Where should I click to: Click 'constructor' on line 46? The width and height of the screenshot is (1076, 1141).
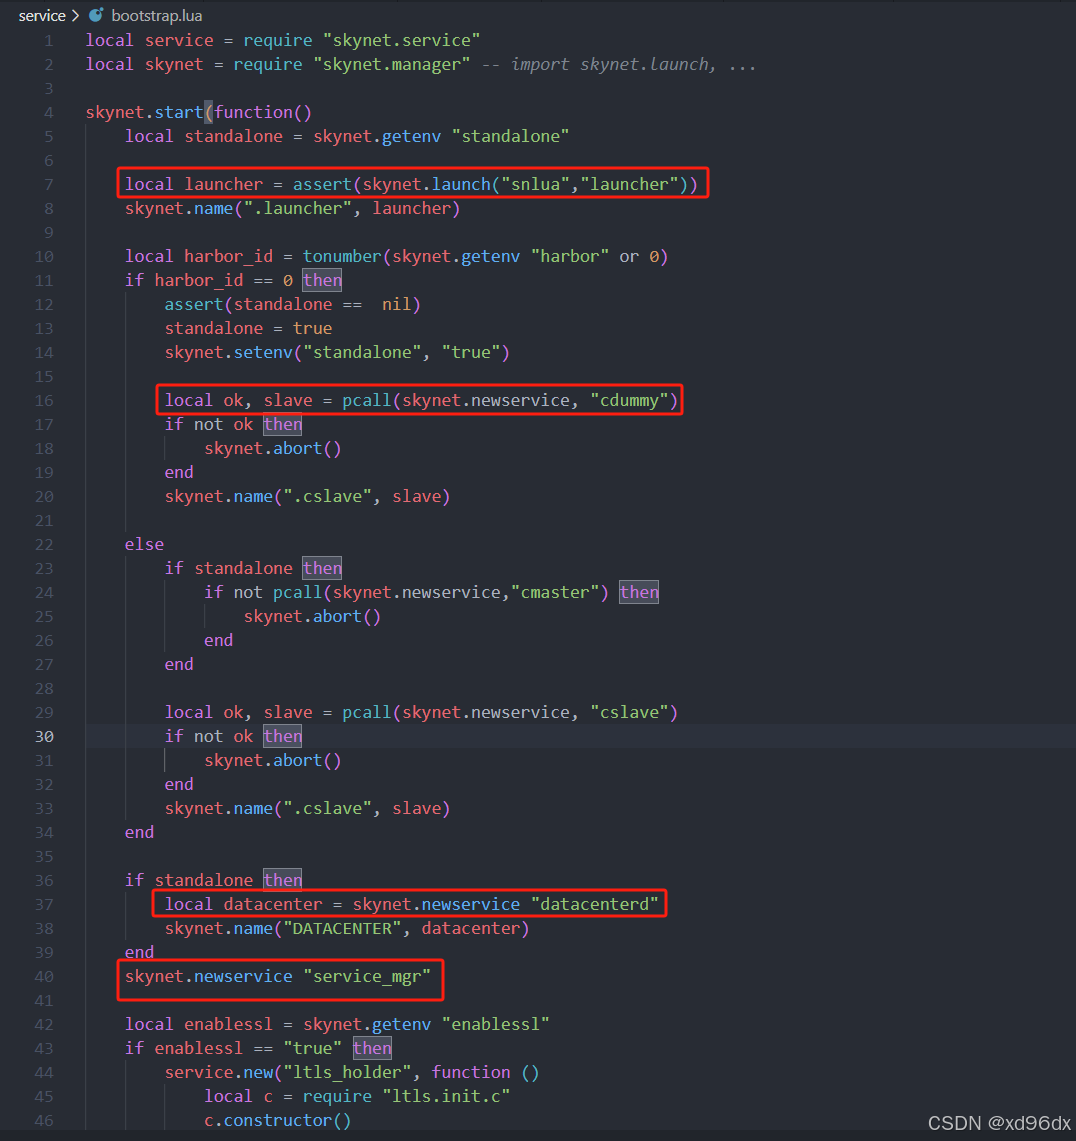coord(278,1121)
